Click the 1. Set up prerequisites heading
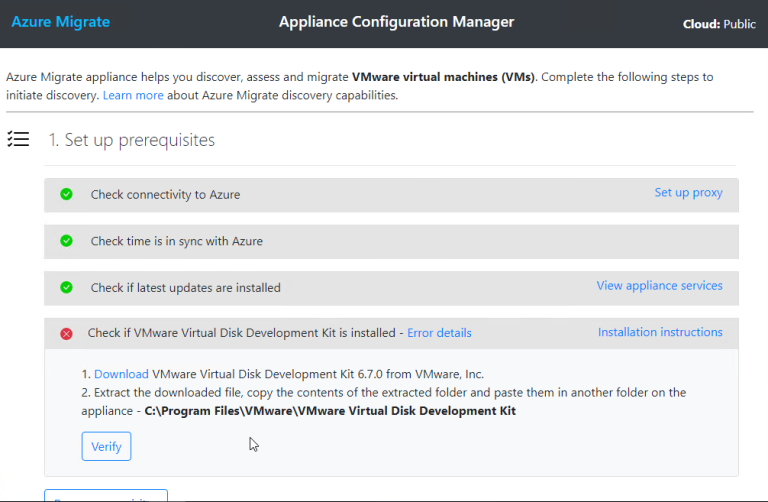The height and width of the screenshot is (502, 768). click(x=131, y=140)
